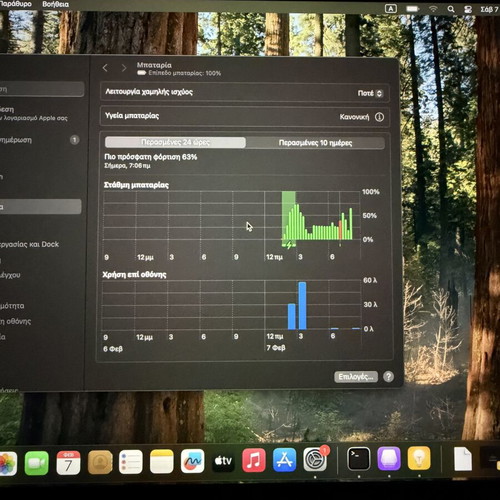Open Spotlight search from the menu bar
500x500 pixels.
451,9
